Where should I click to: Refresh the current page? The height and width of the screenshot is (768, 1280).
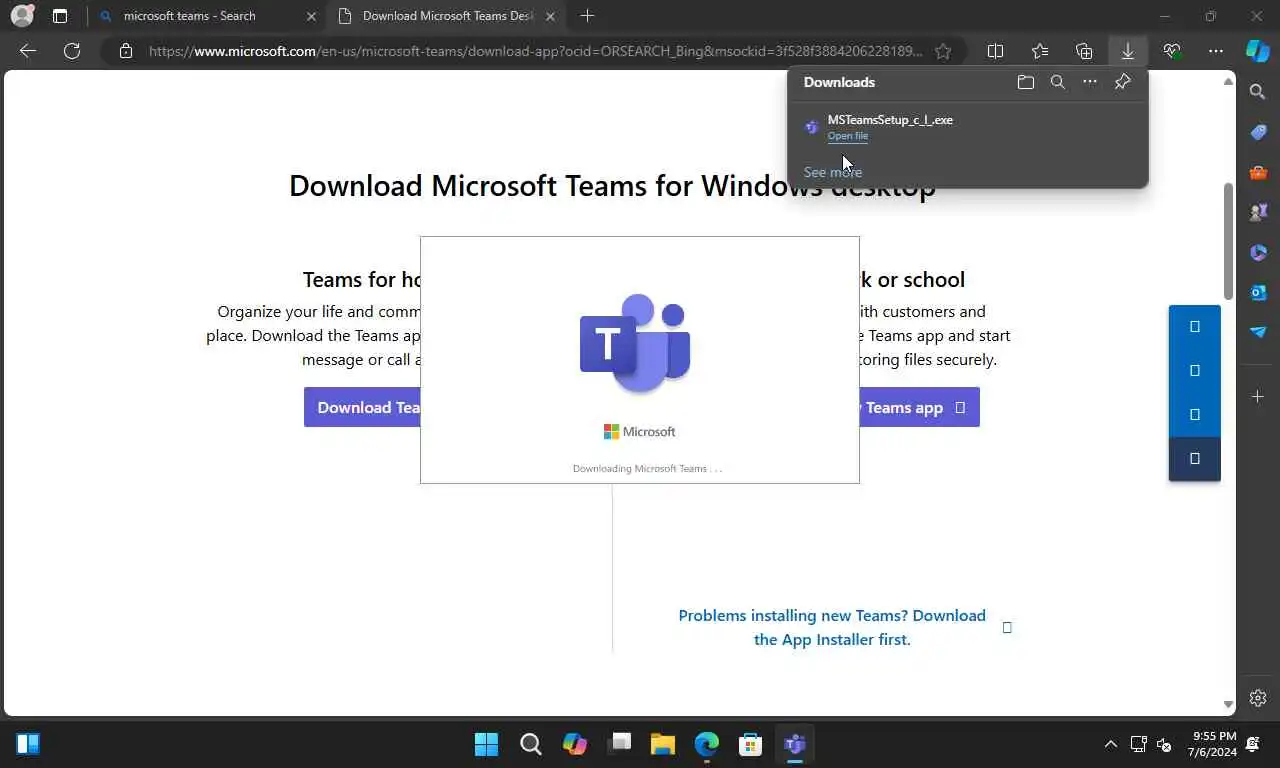tap(72, 51)
